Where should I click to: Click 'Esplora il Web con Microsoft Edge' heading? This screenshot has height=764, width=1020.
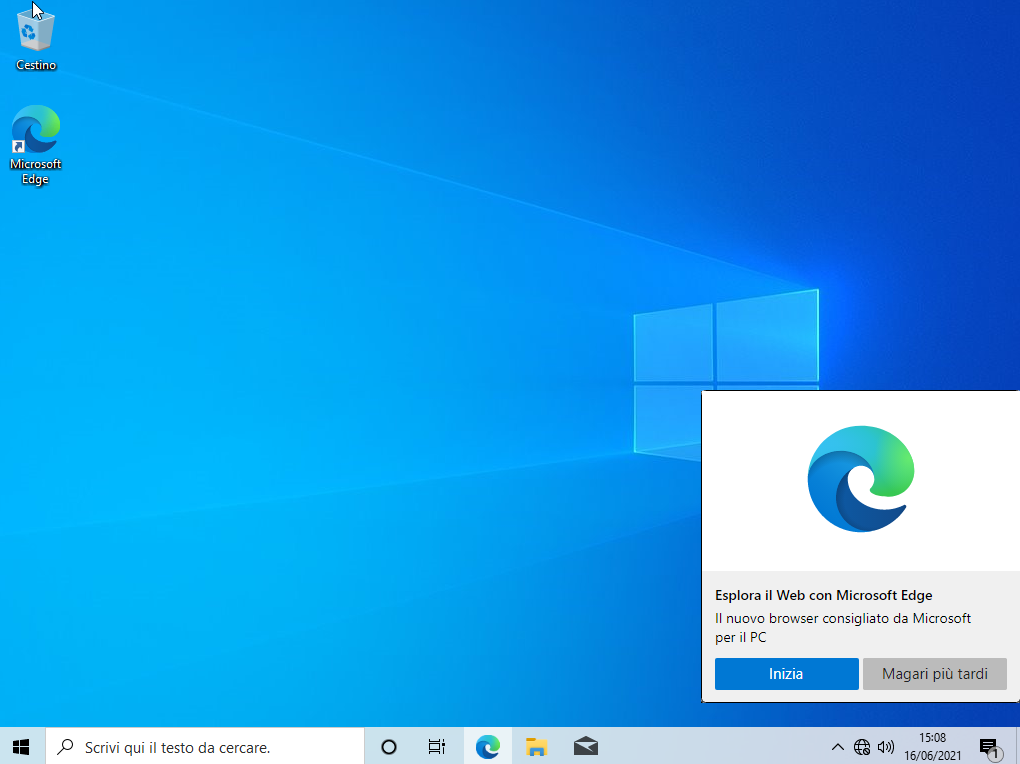point(824,595)
